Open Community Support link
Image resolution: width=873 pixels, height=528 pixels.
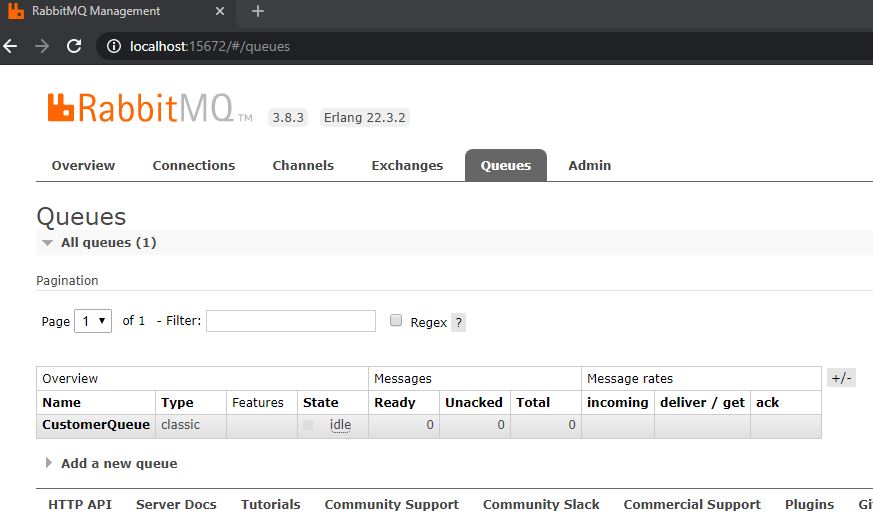[x=391, y=505]
